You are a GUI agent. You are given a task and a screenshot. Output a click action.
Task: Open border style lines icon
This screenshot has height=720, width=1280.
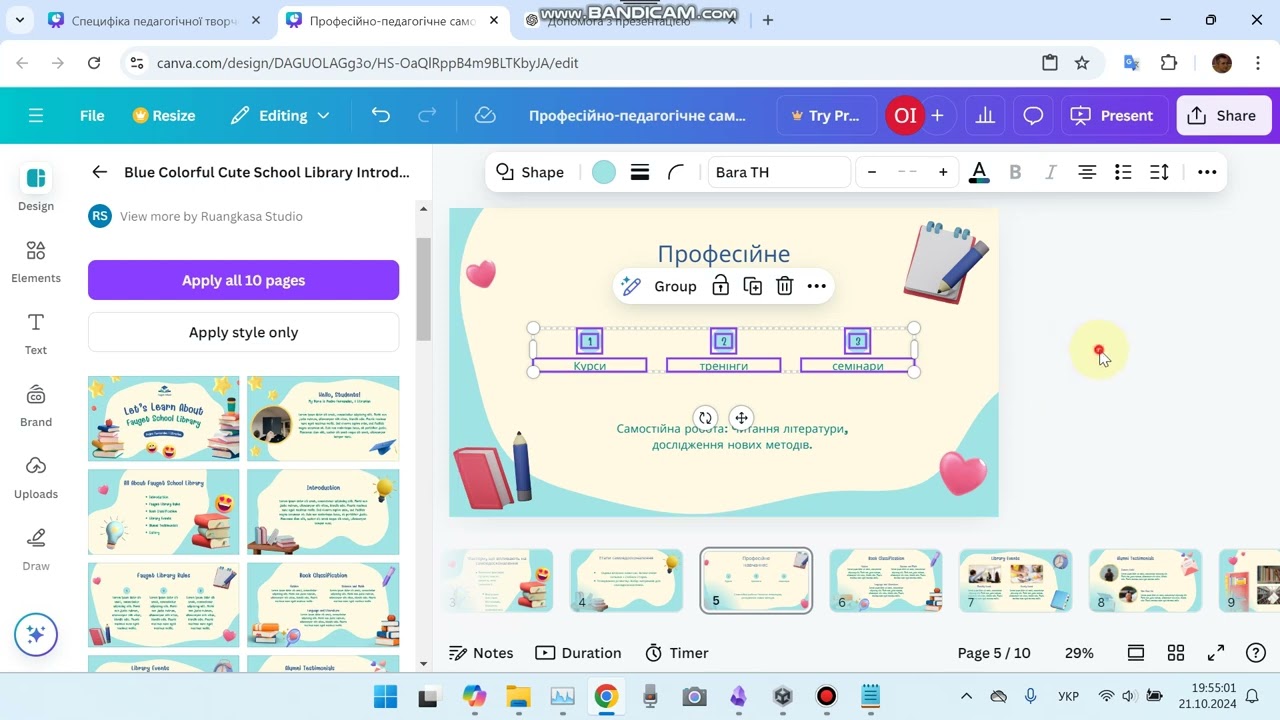pos(640,172)
